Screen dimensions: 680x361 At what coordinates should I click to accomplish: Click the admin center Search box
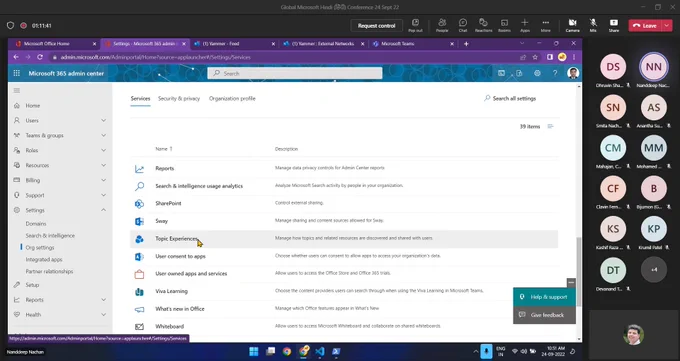[295, 73]
